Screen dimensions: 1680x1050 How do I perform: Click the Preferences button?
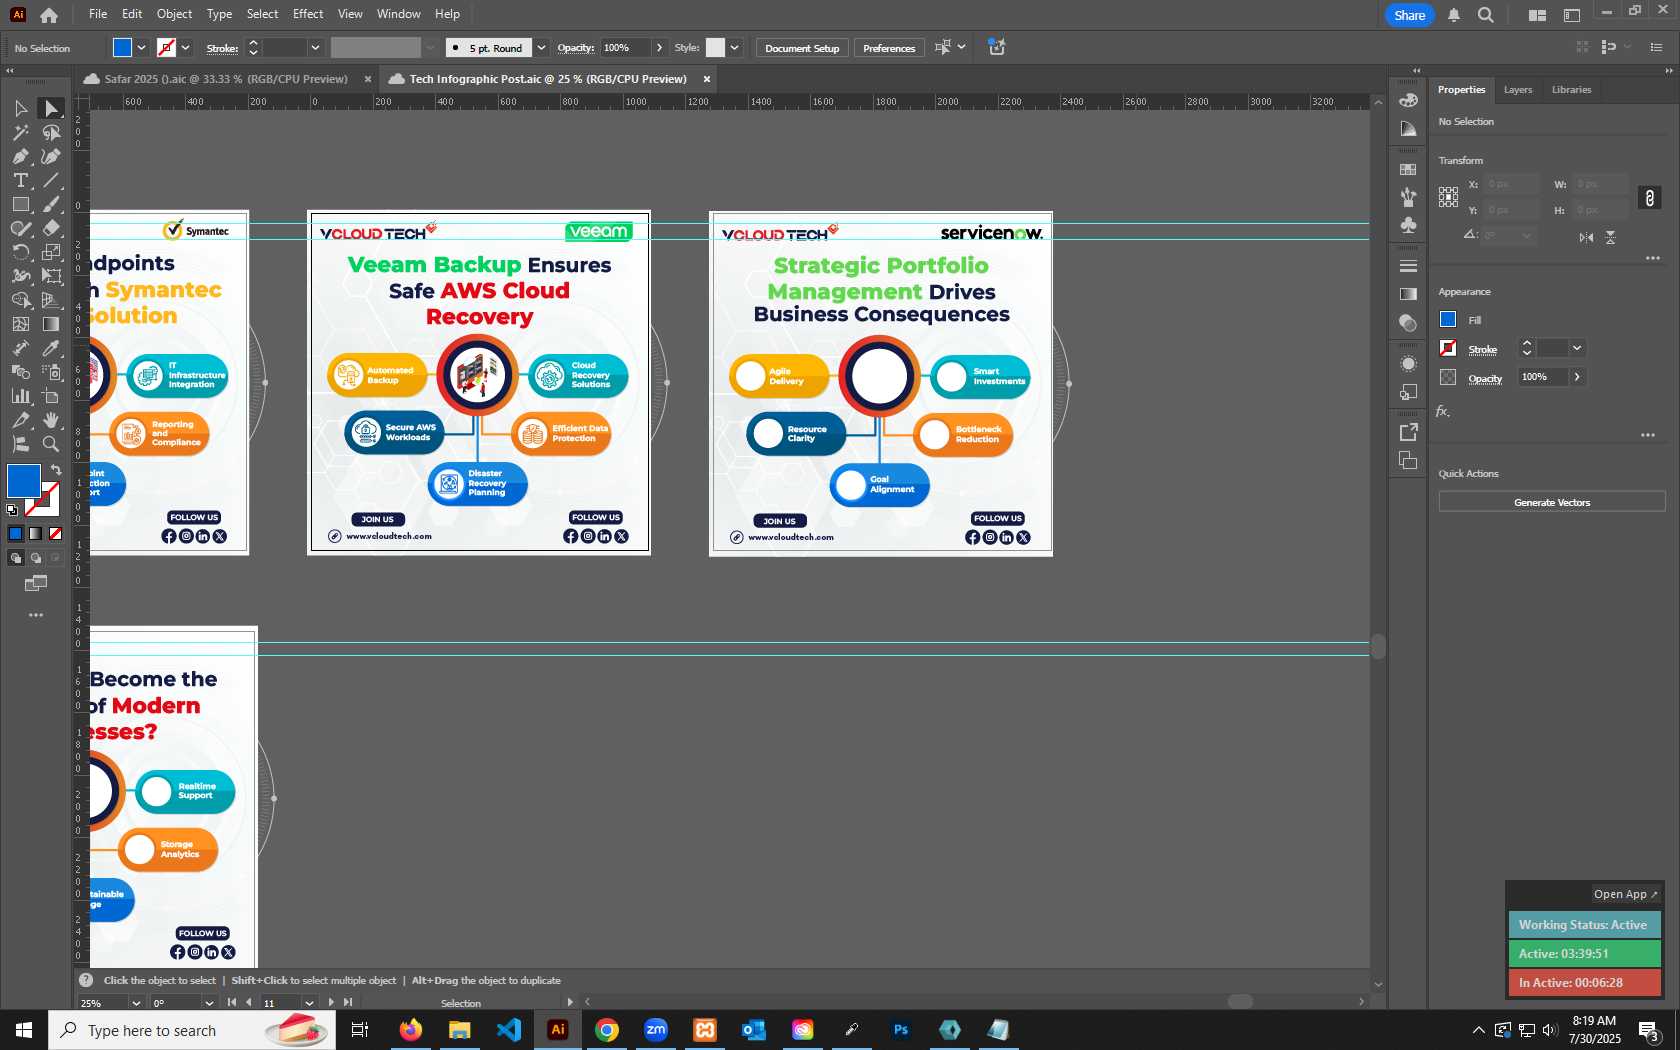(x=889, y=48)
